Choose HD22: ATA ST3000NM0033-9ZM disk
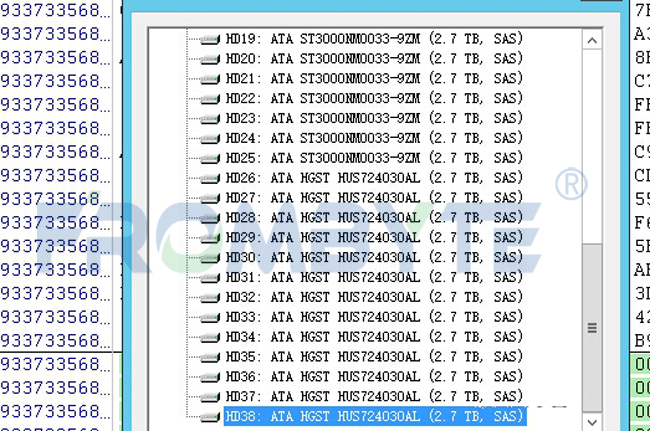 374,98
